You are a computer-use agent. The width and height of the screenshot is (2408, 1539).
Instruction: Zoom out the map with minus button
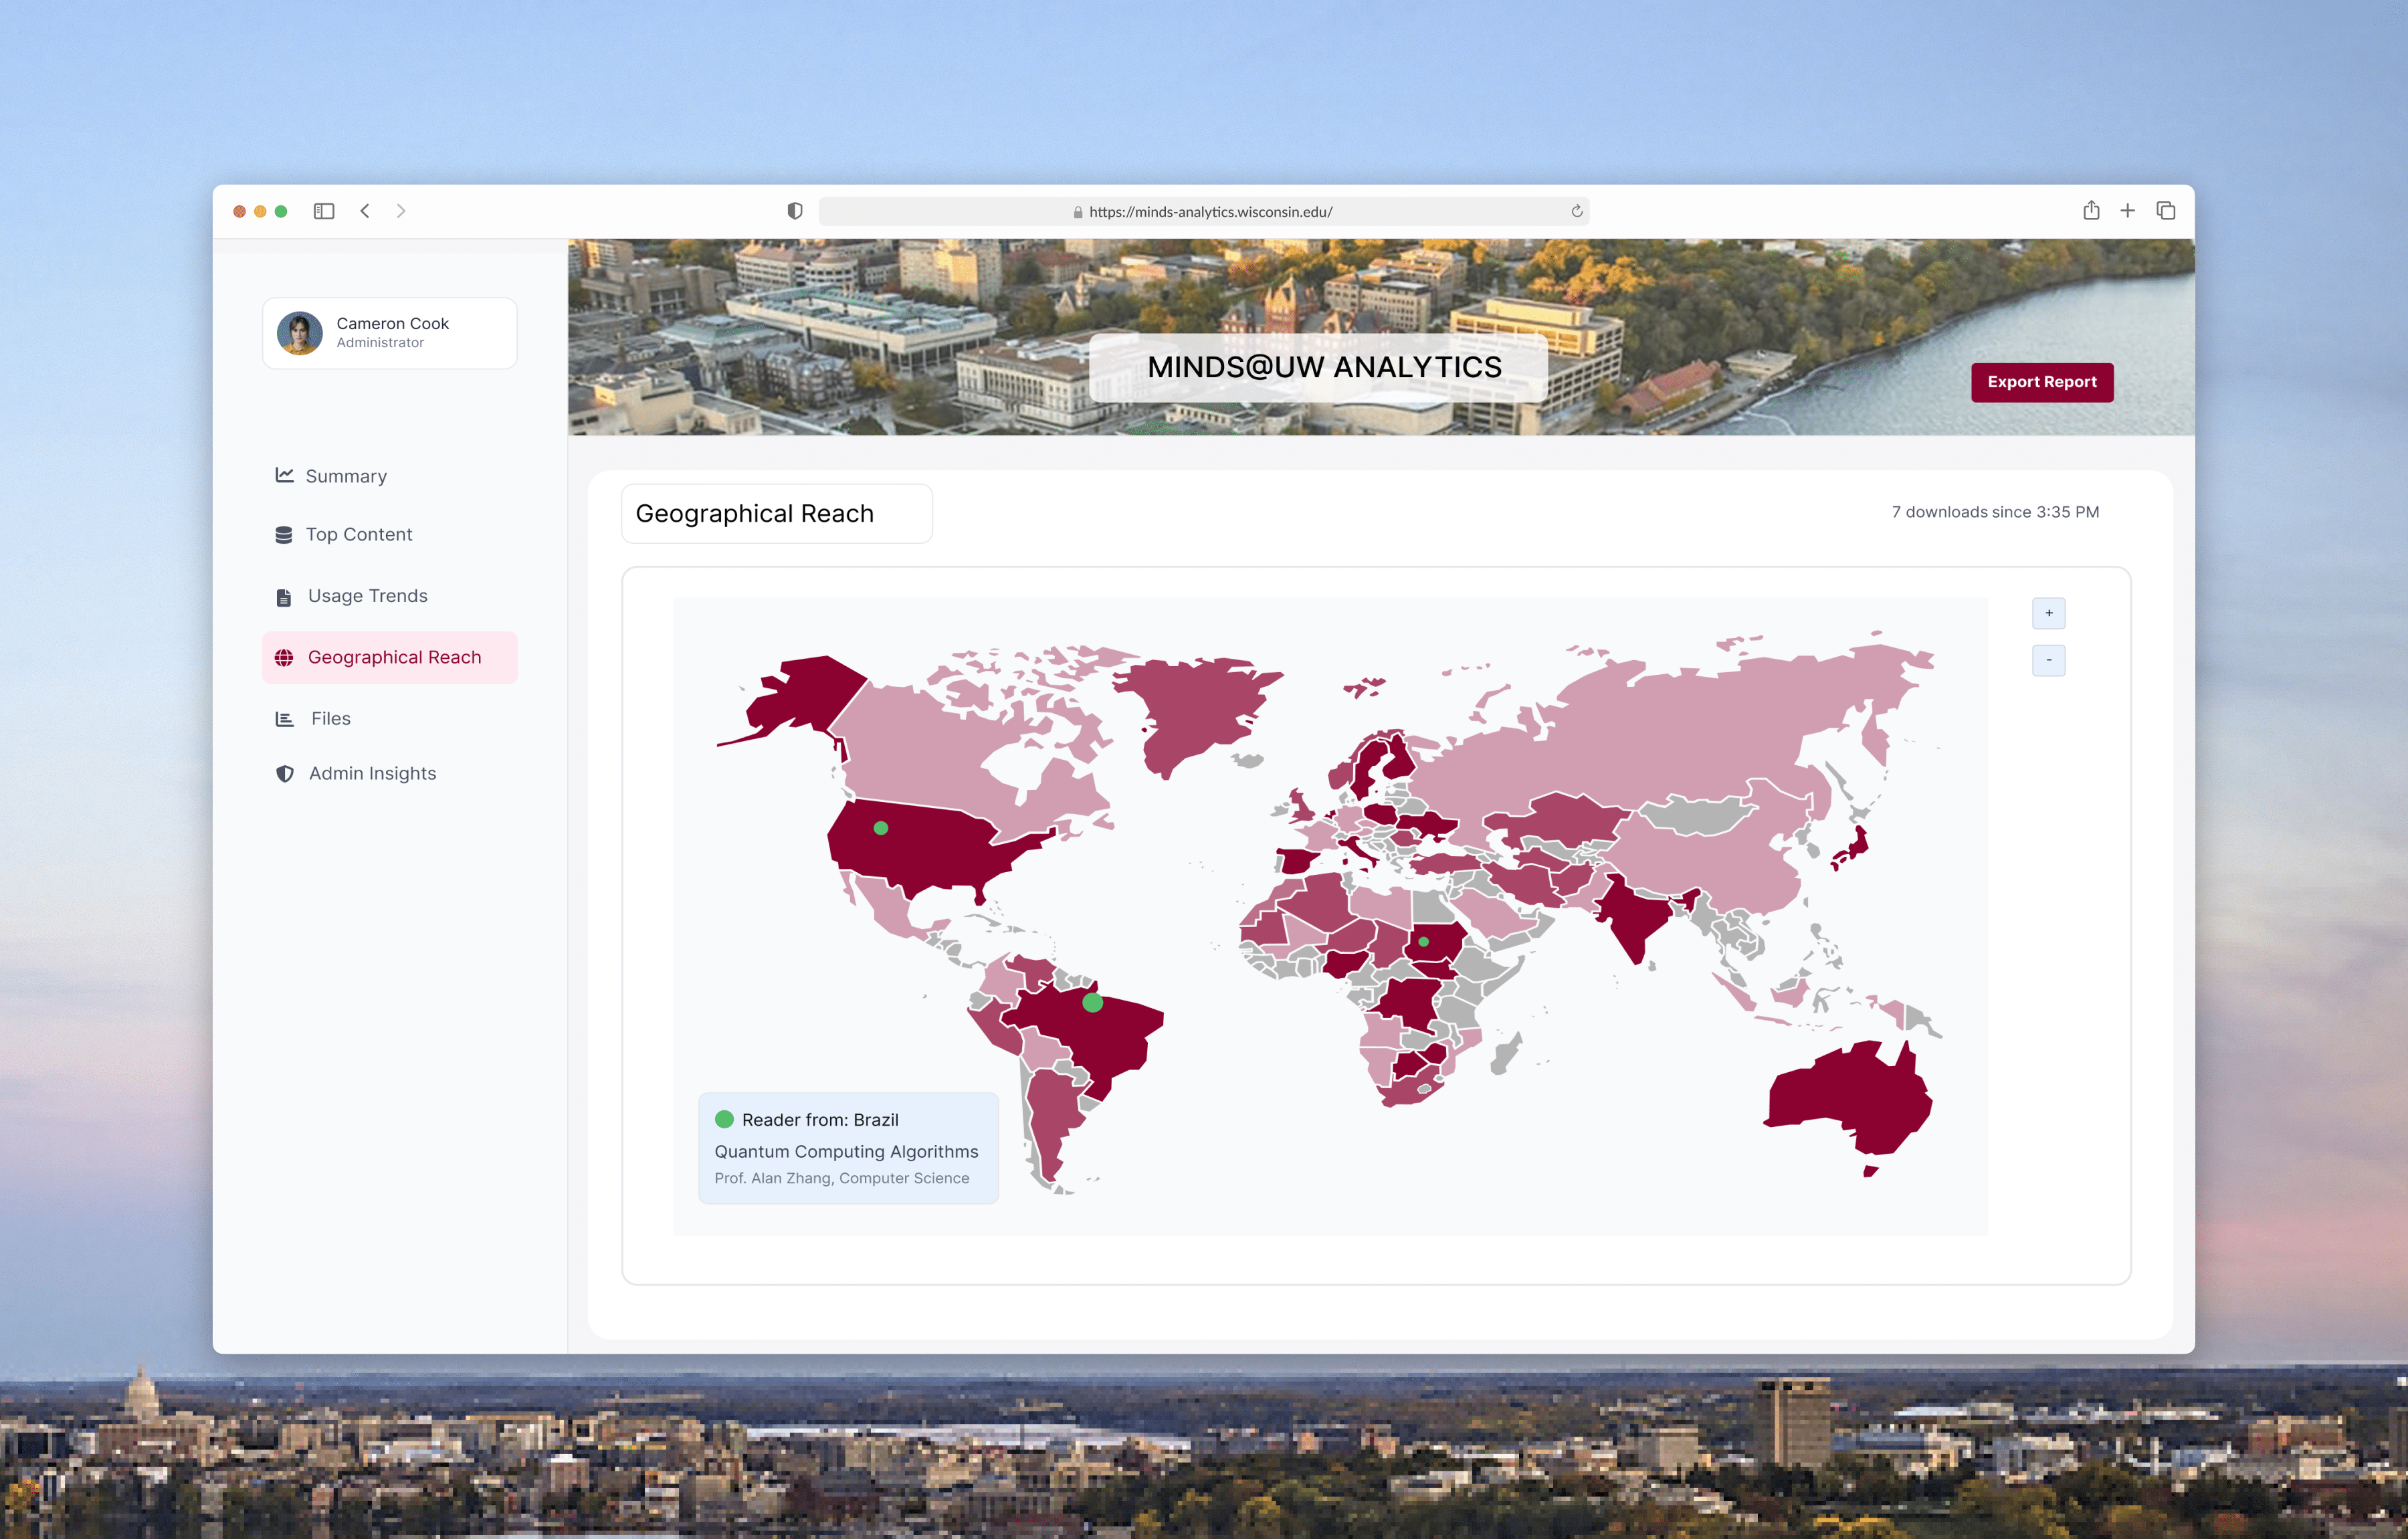tap(2048, 660)
